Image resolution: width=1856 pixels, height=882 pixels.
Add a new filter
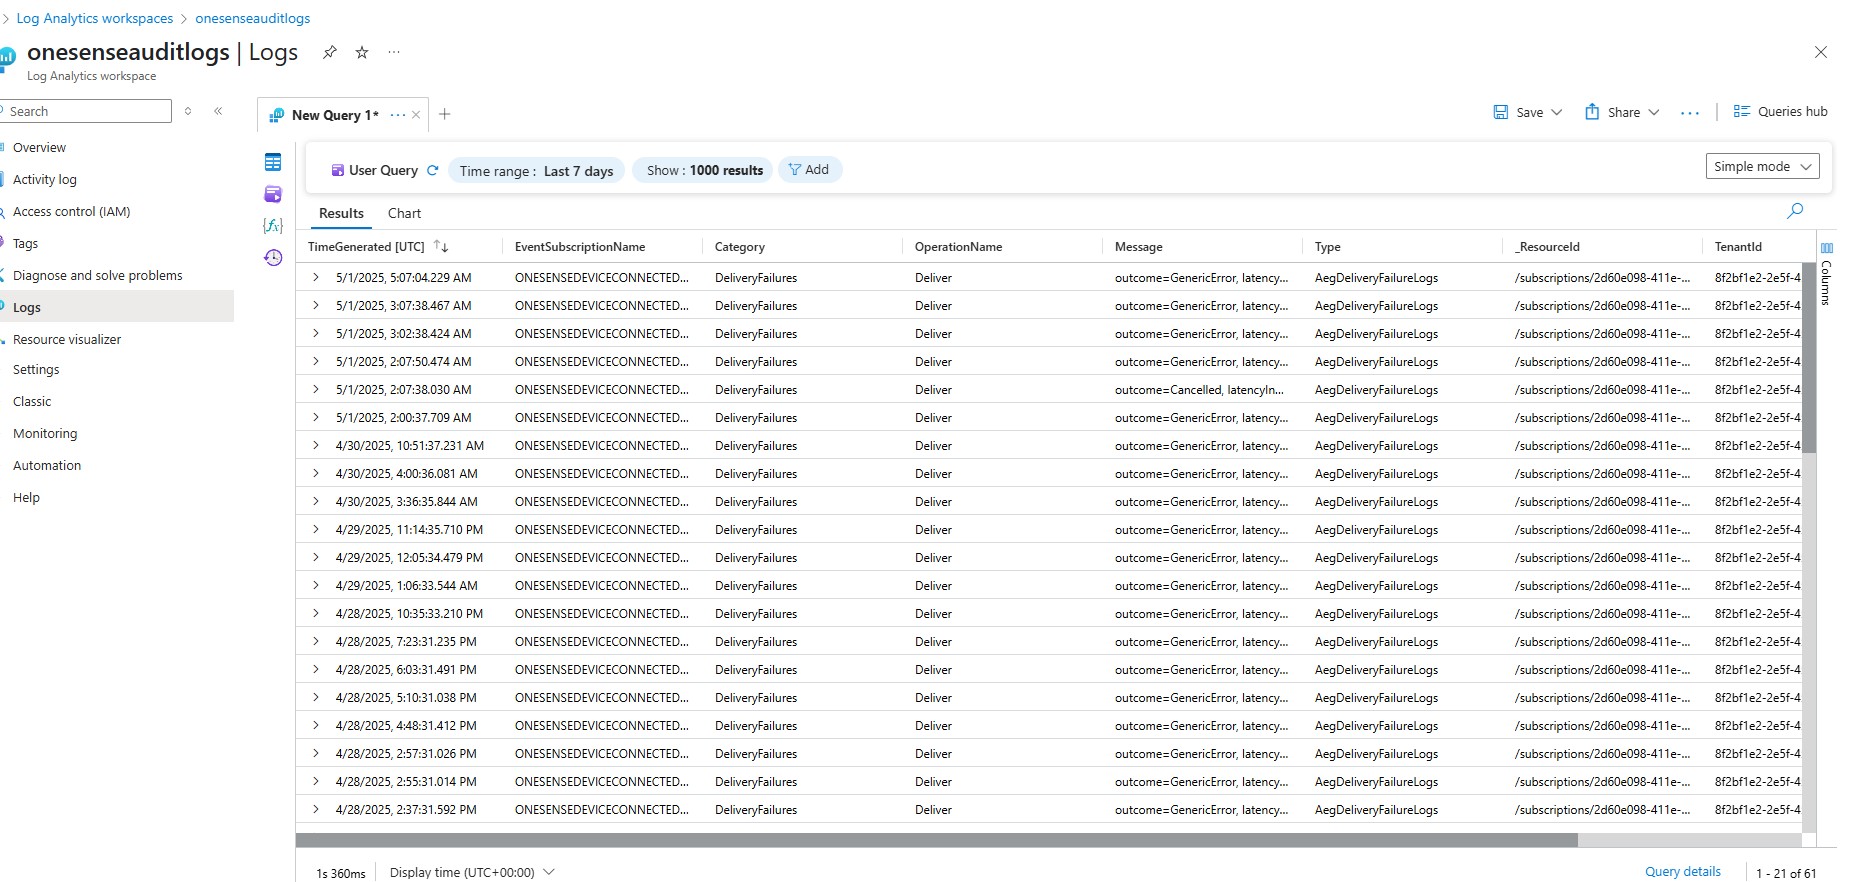809,170
